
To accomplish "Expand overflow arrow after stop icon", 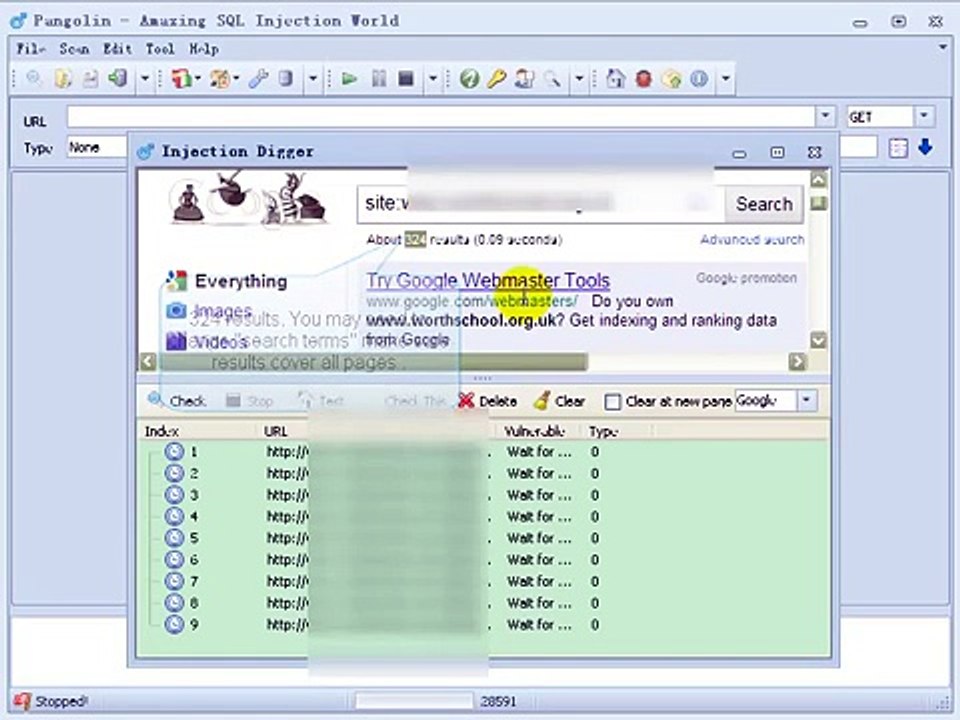I will point(432,78).
